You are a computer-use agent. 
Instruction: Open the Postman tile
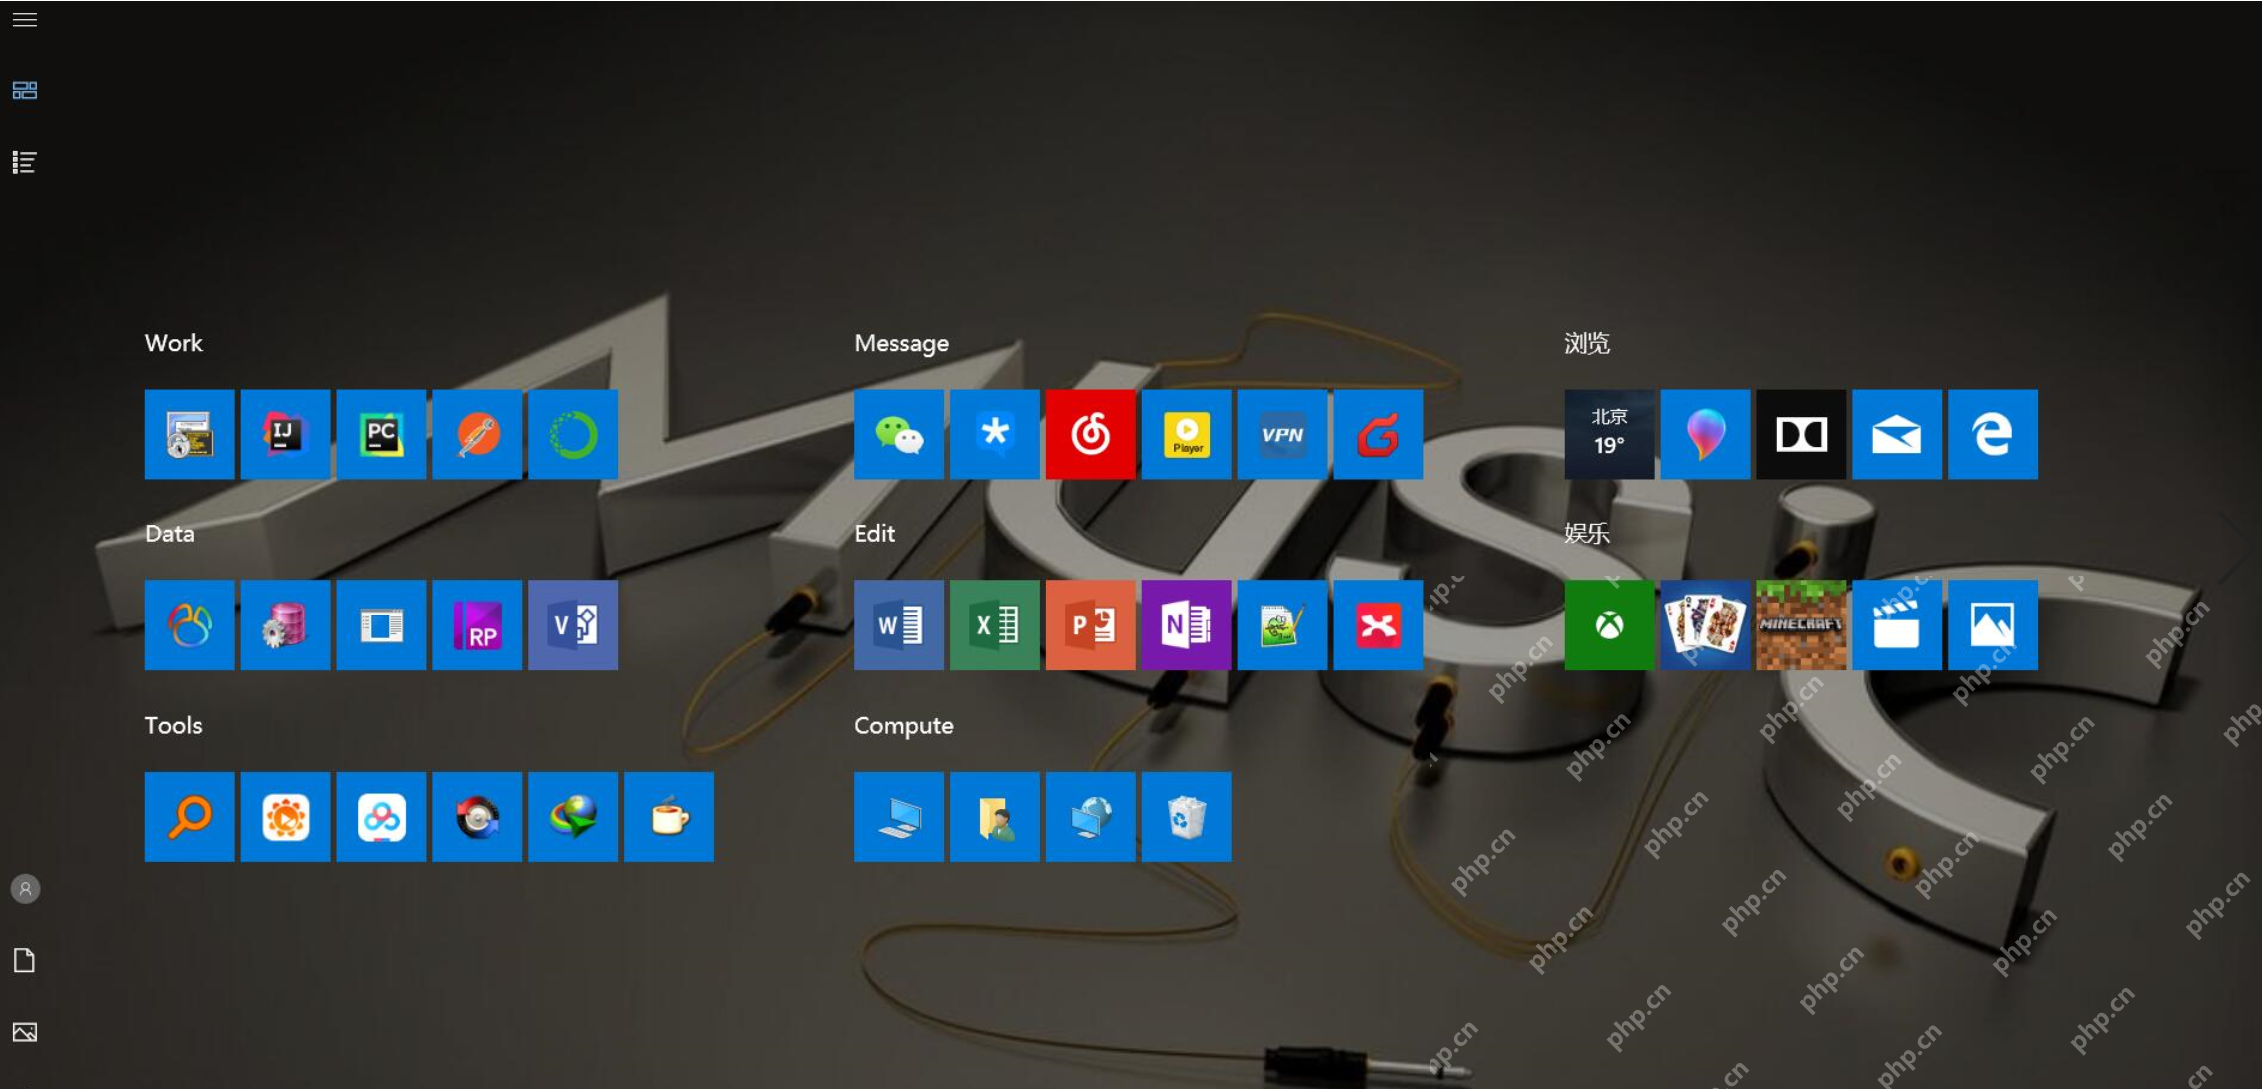click(477, 434)
